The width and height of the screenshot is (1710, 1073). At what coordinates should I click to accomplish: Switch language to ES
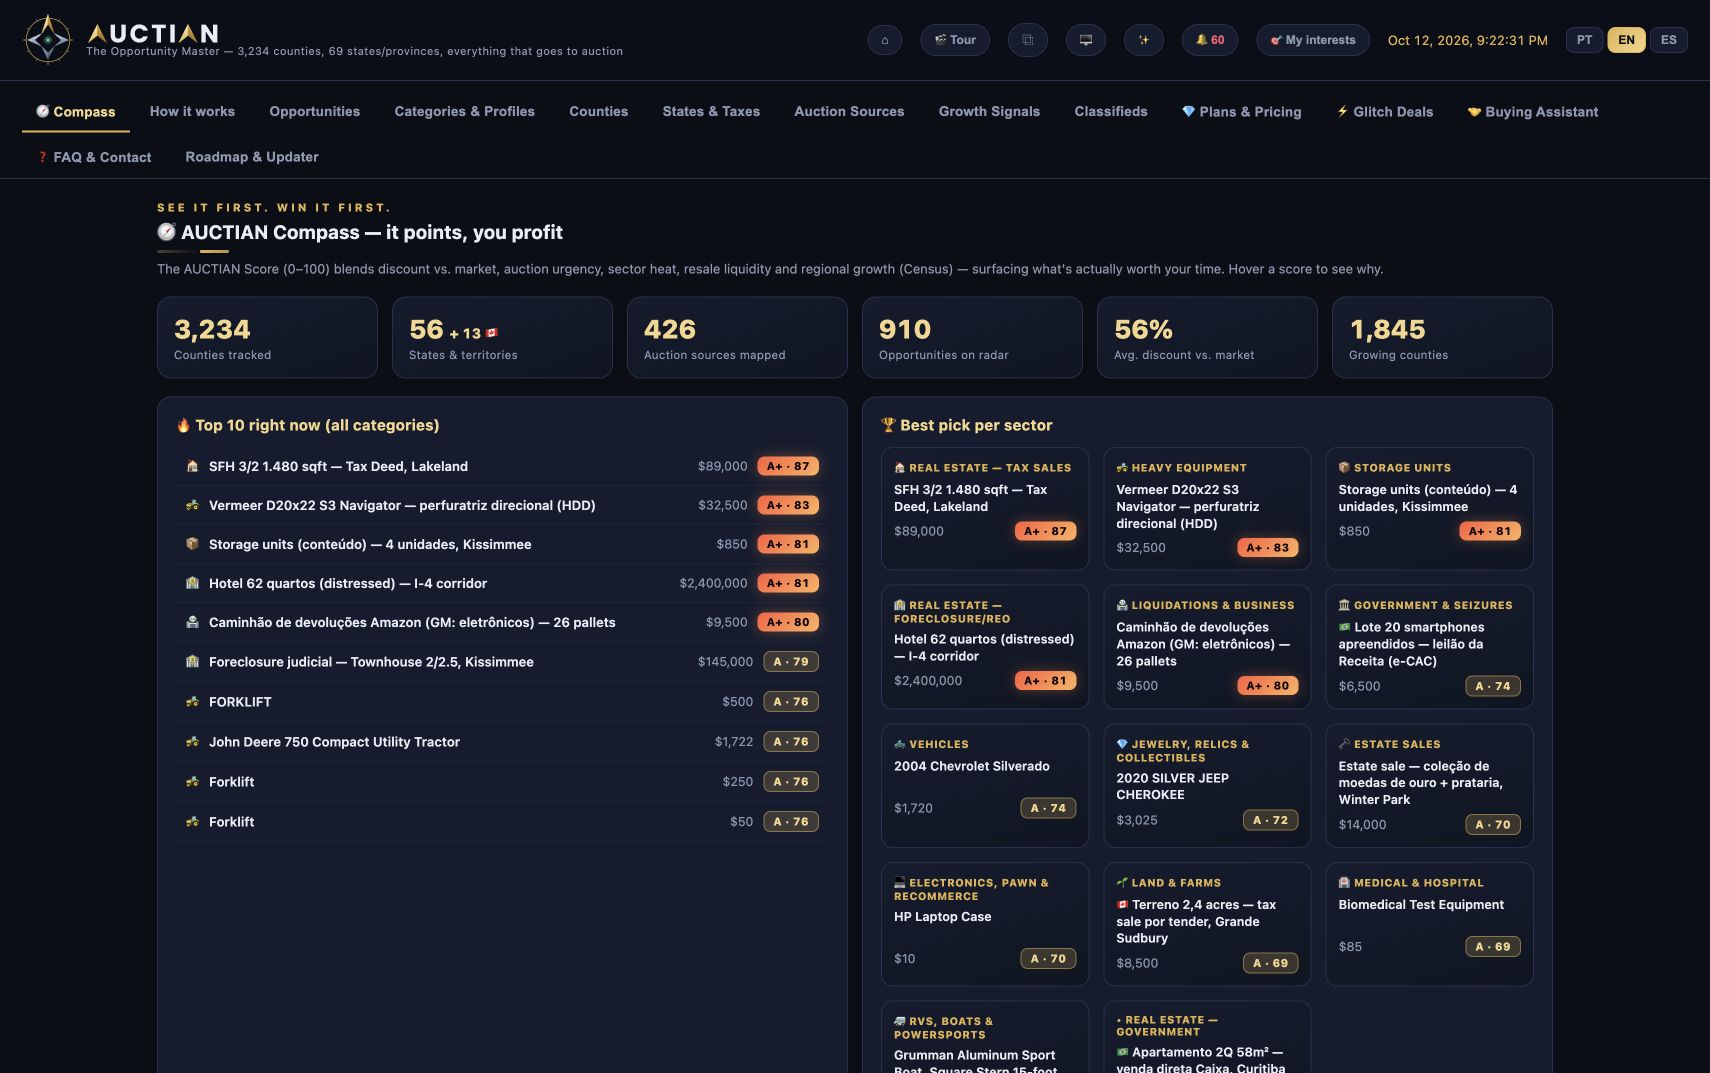tap(1668, 40)
